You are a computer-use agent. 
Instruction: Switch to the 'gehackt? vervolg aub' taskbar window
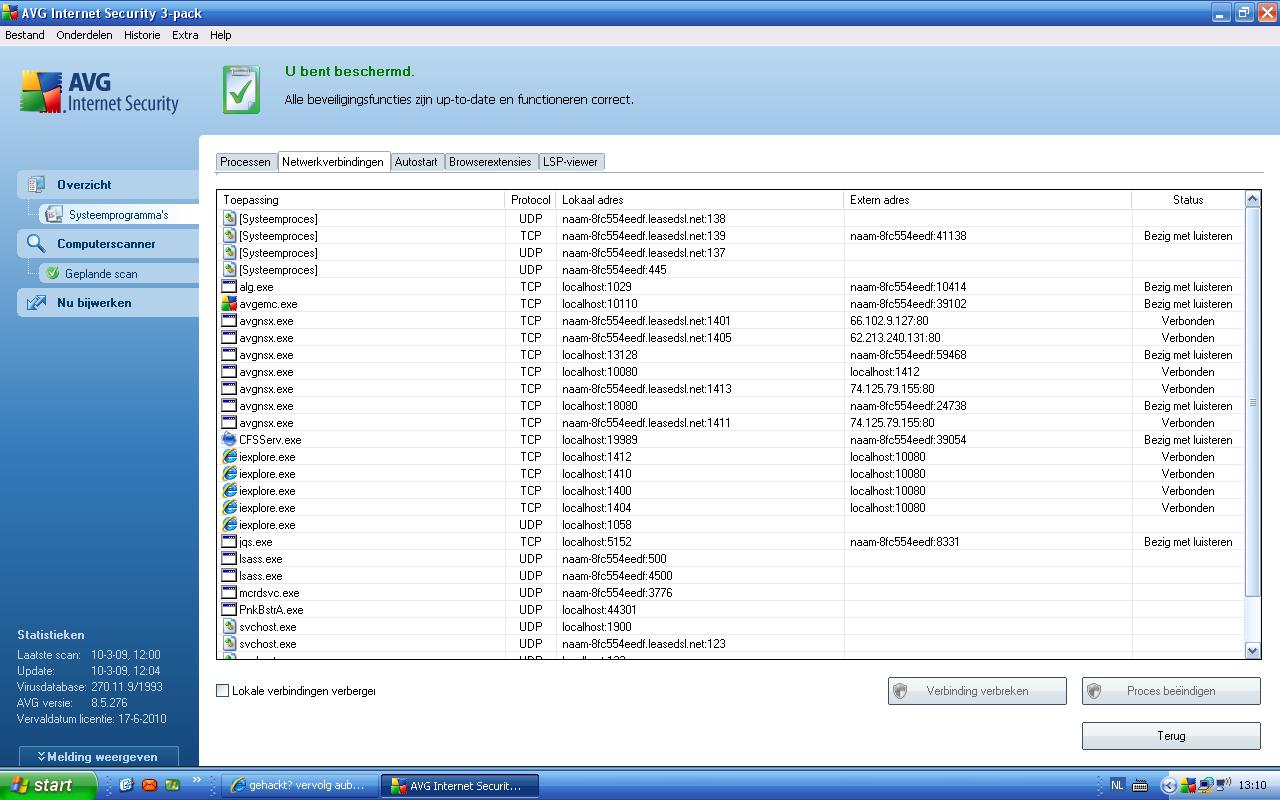click(x=300, y=785)
